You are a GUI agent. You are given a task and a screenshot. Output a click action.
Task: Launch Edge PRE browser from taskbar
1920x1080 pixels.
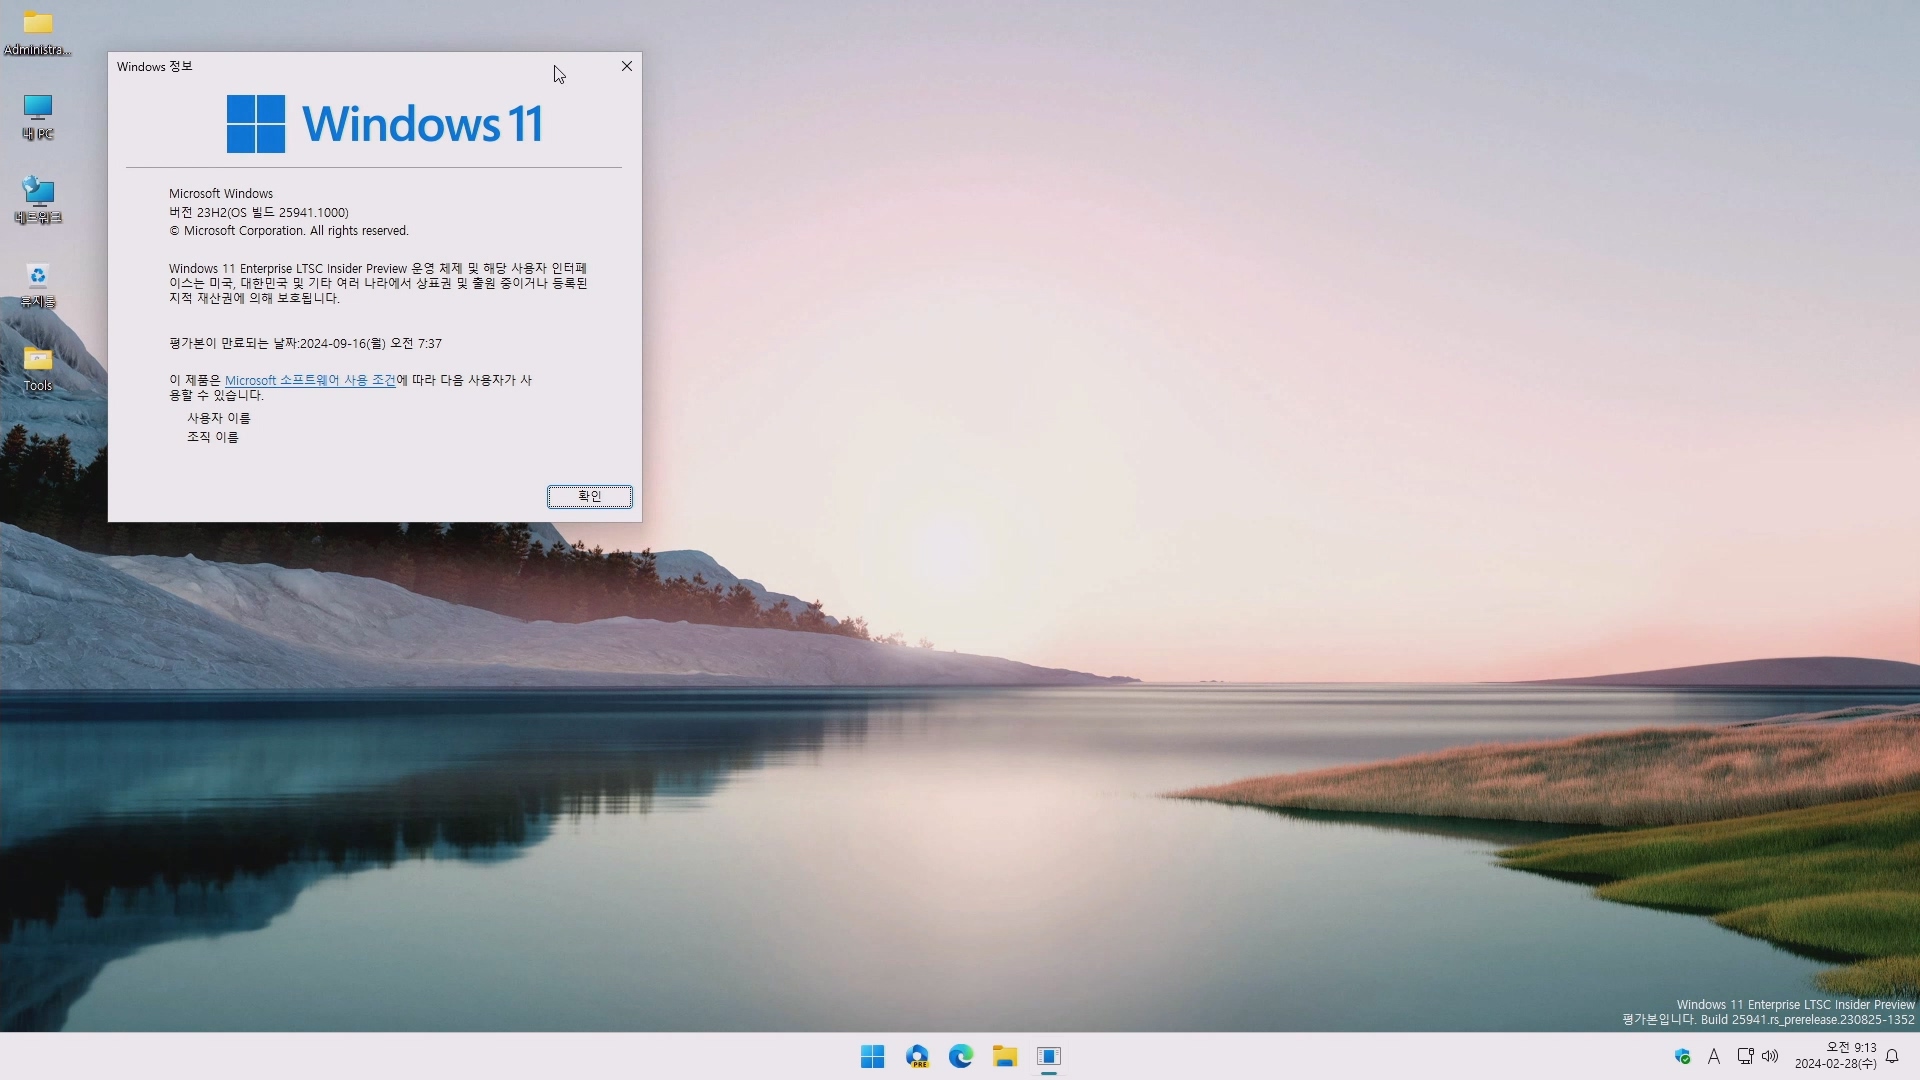click(x=917, y=1056)
